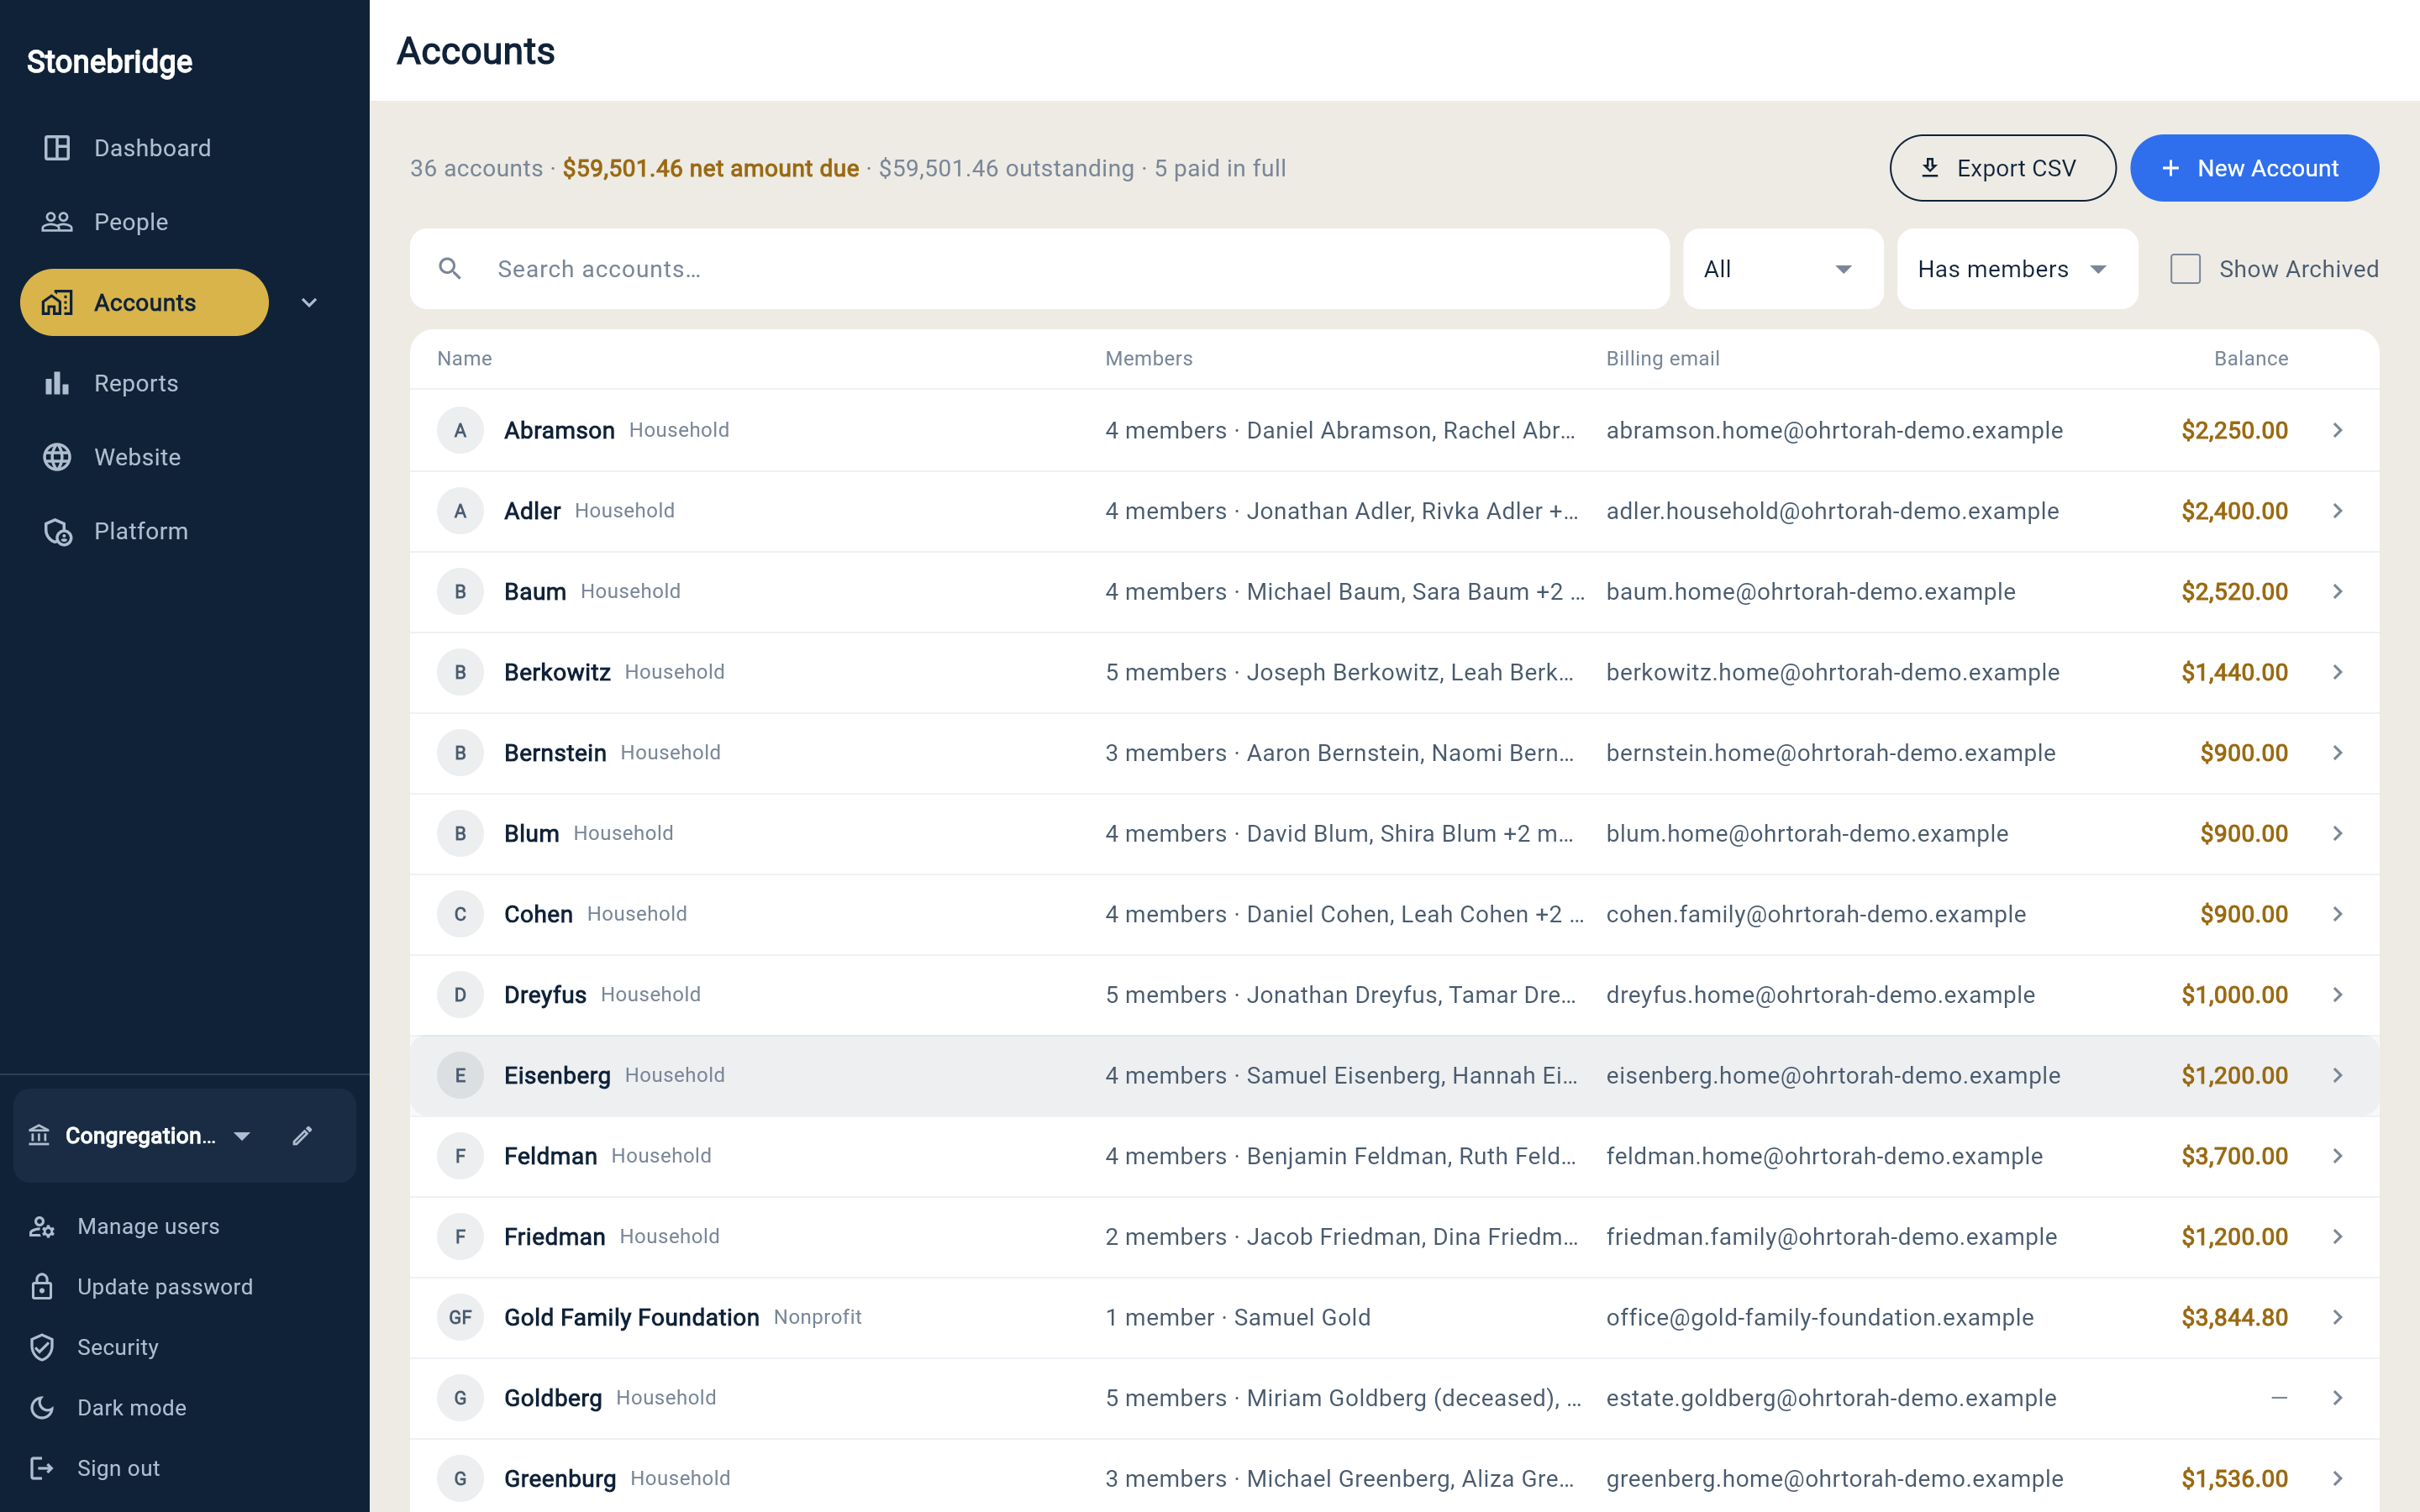Click the Dashboard grid icon in sidebar
The height and width of the screenshot is (1512, 2420).
(57, 148)
